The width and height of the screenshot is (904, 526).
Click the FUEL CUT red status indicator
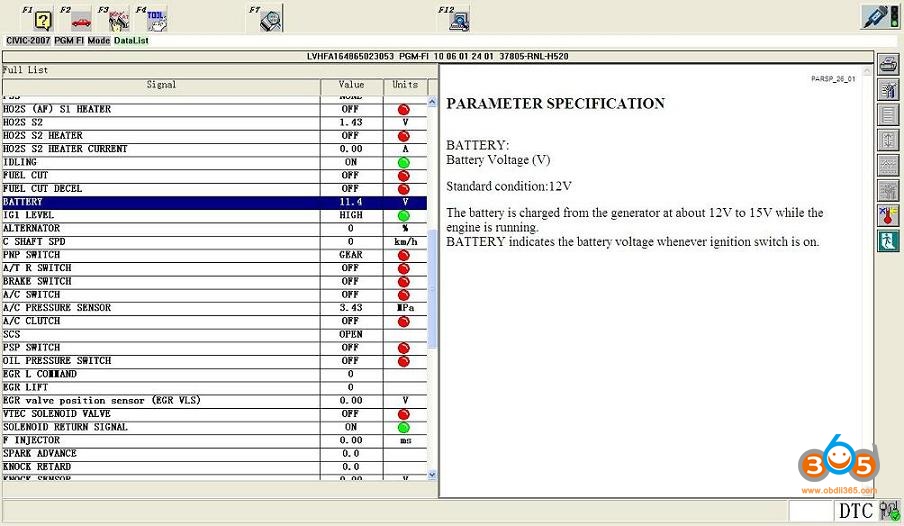click(403, 176)
